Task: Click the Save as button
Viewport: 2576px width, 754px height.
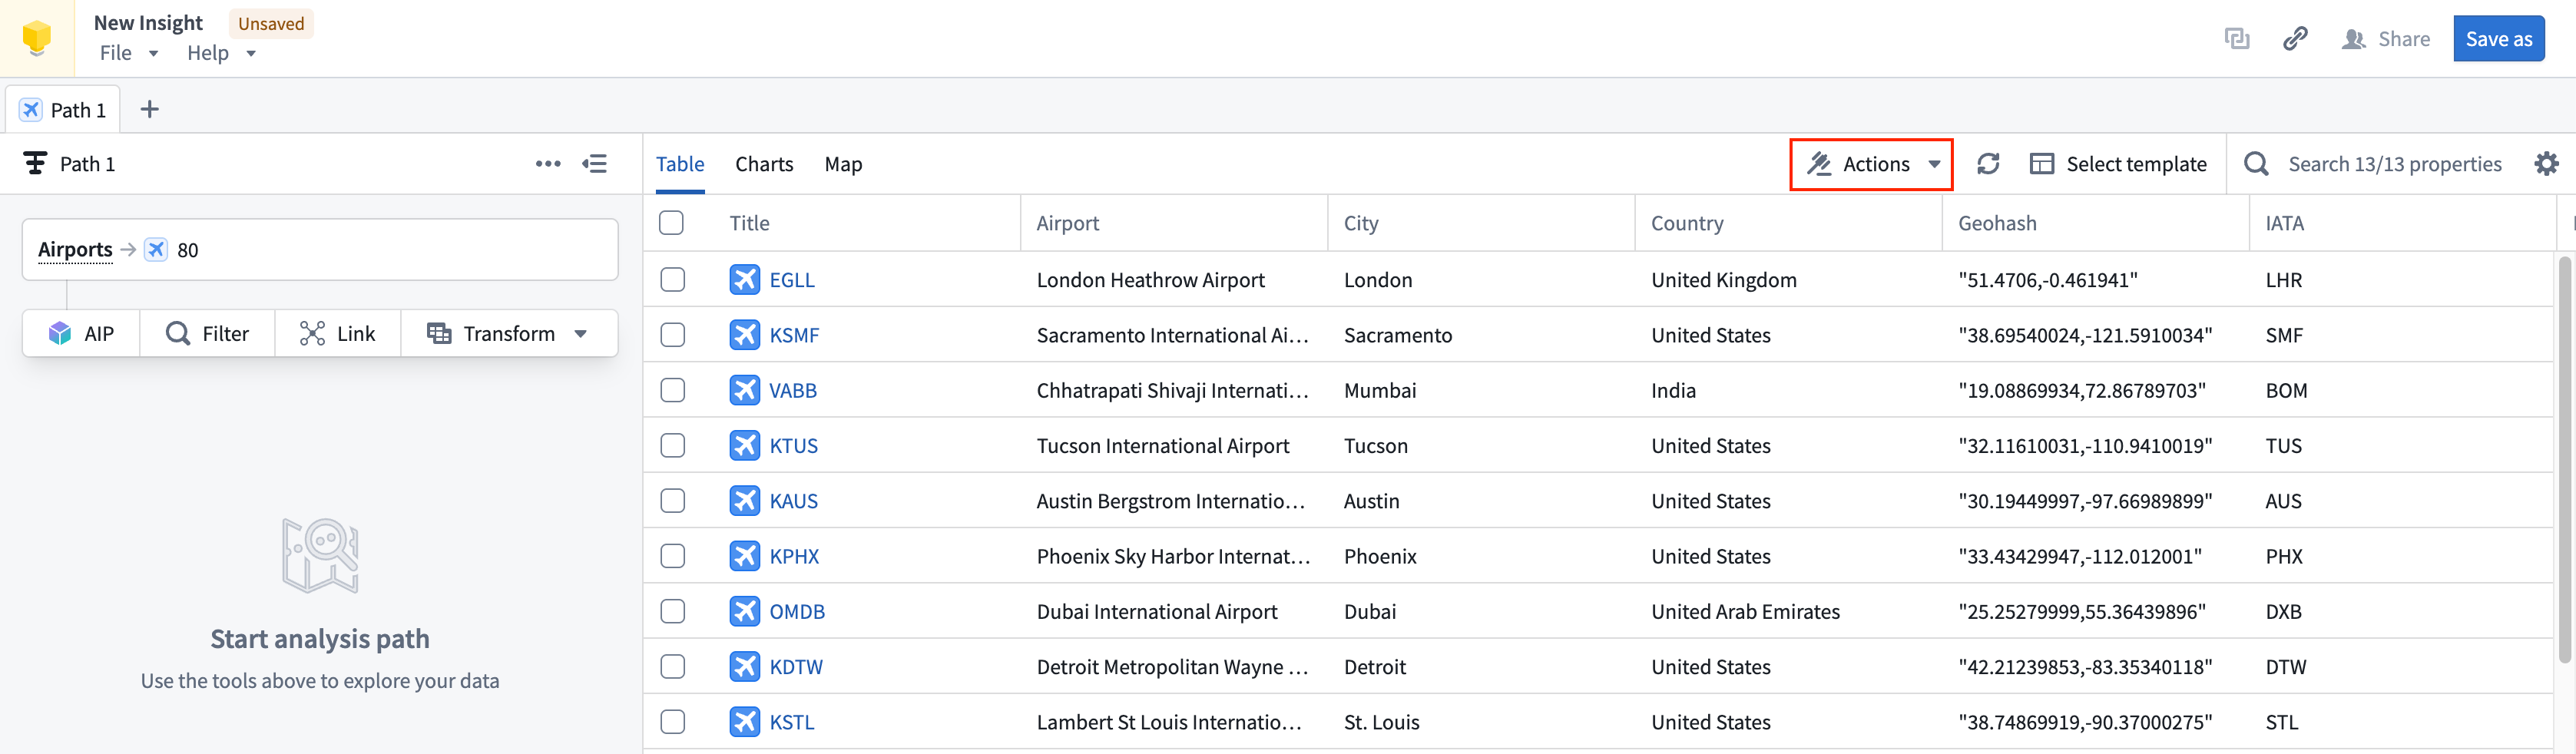Action: tap(2499, 38)
